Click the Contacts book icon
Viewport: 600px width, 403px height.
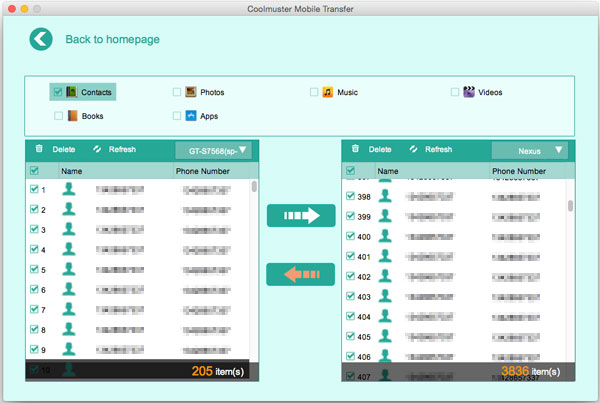(72, 92)
